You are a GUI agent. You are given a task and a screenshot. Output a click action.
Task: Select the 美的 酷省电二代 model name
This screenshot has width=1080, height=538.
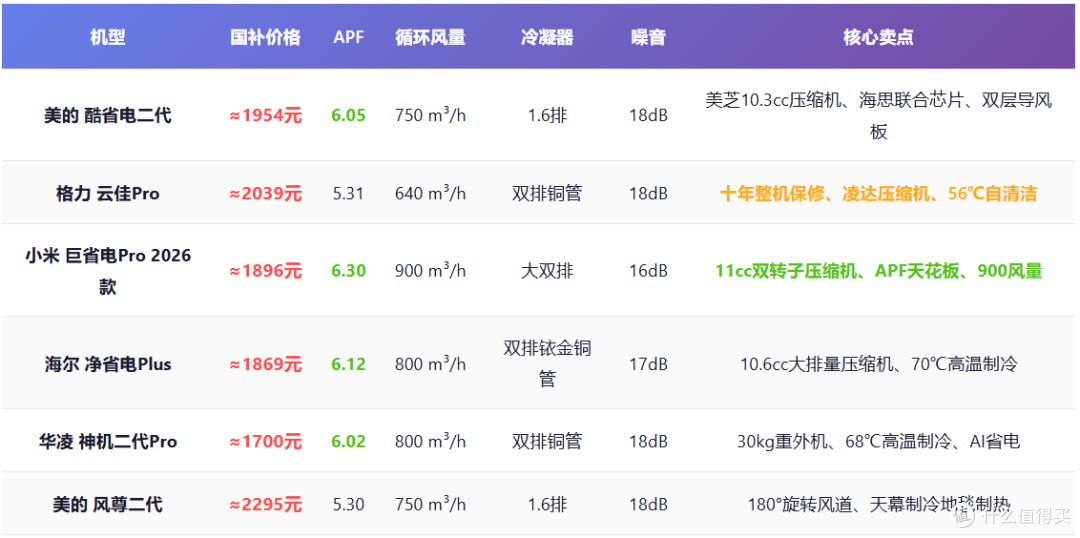(x=107, y=115)
